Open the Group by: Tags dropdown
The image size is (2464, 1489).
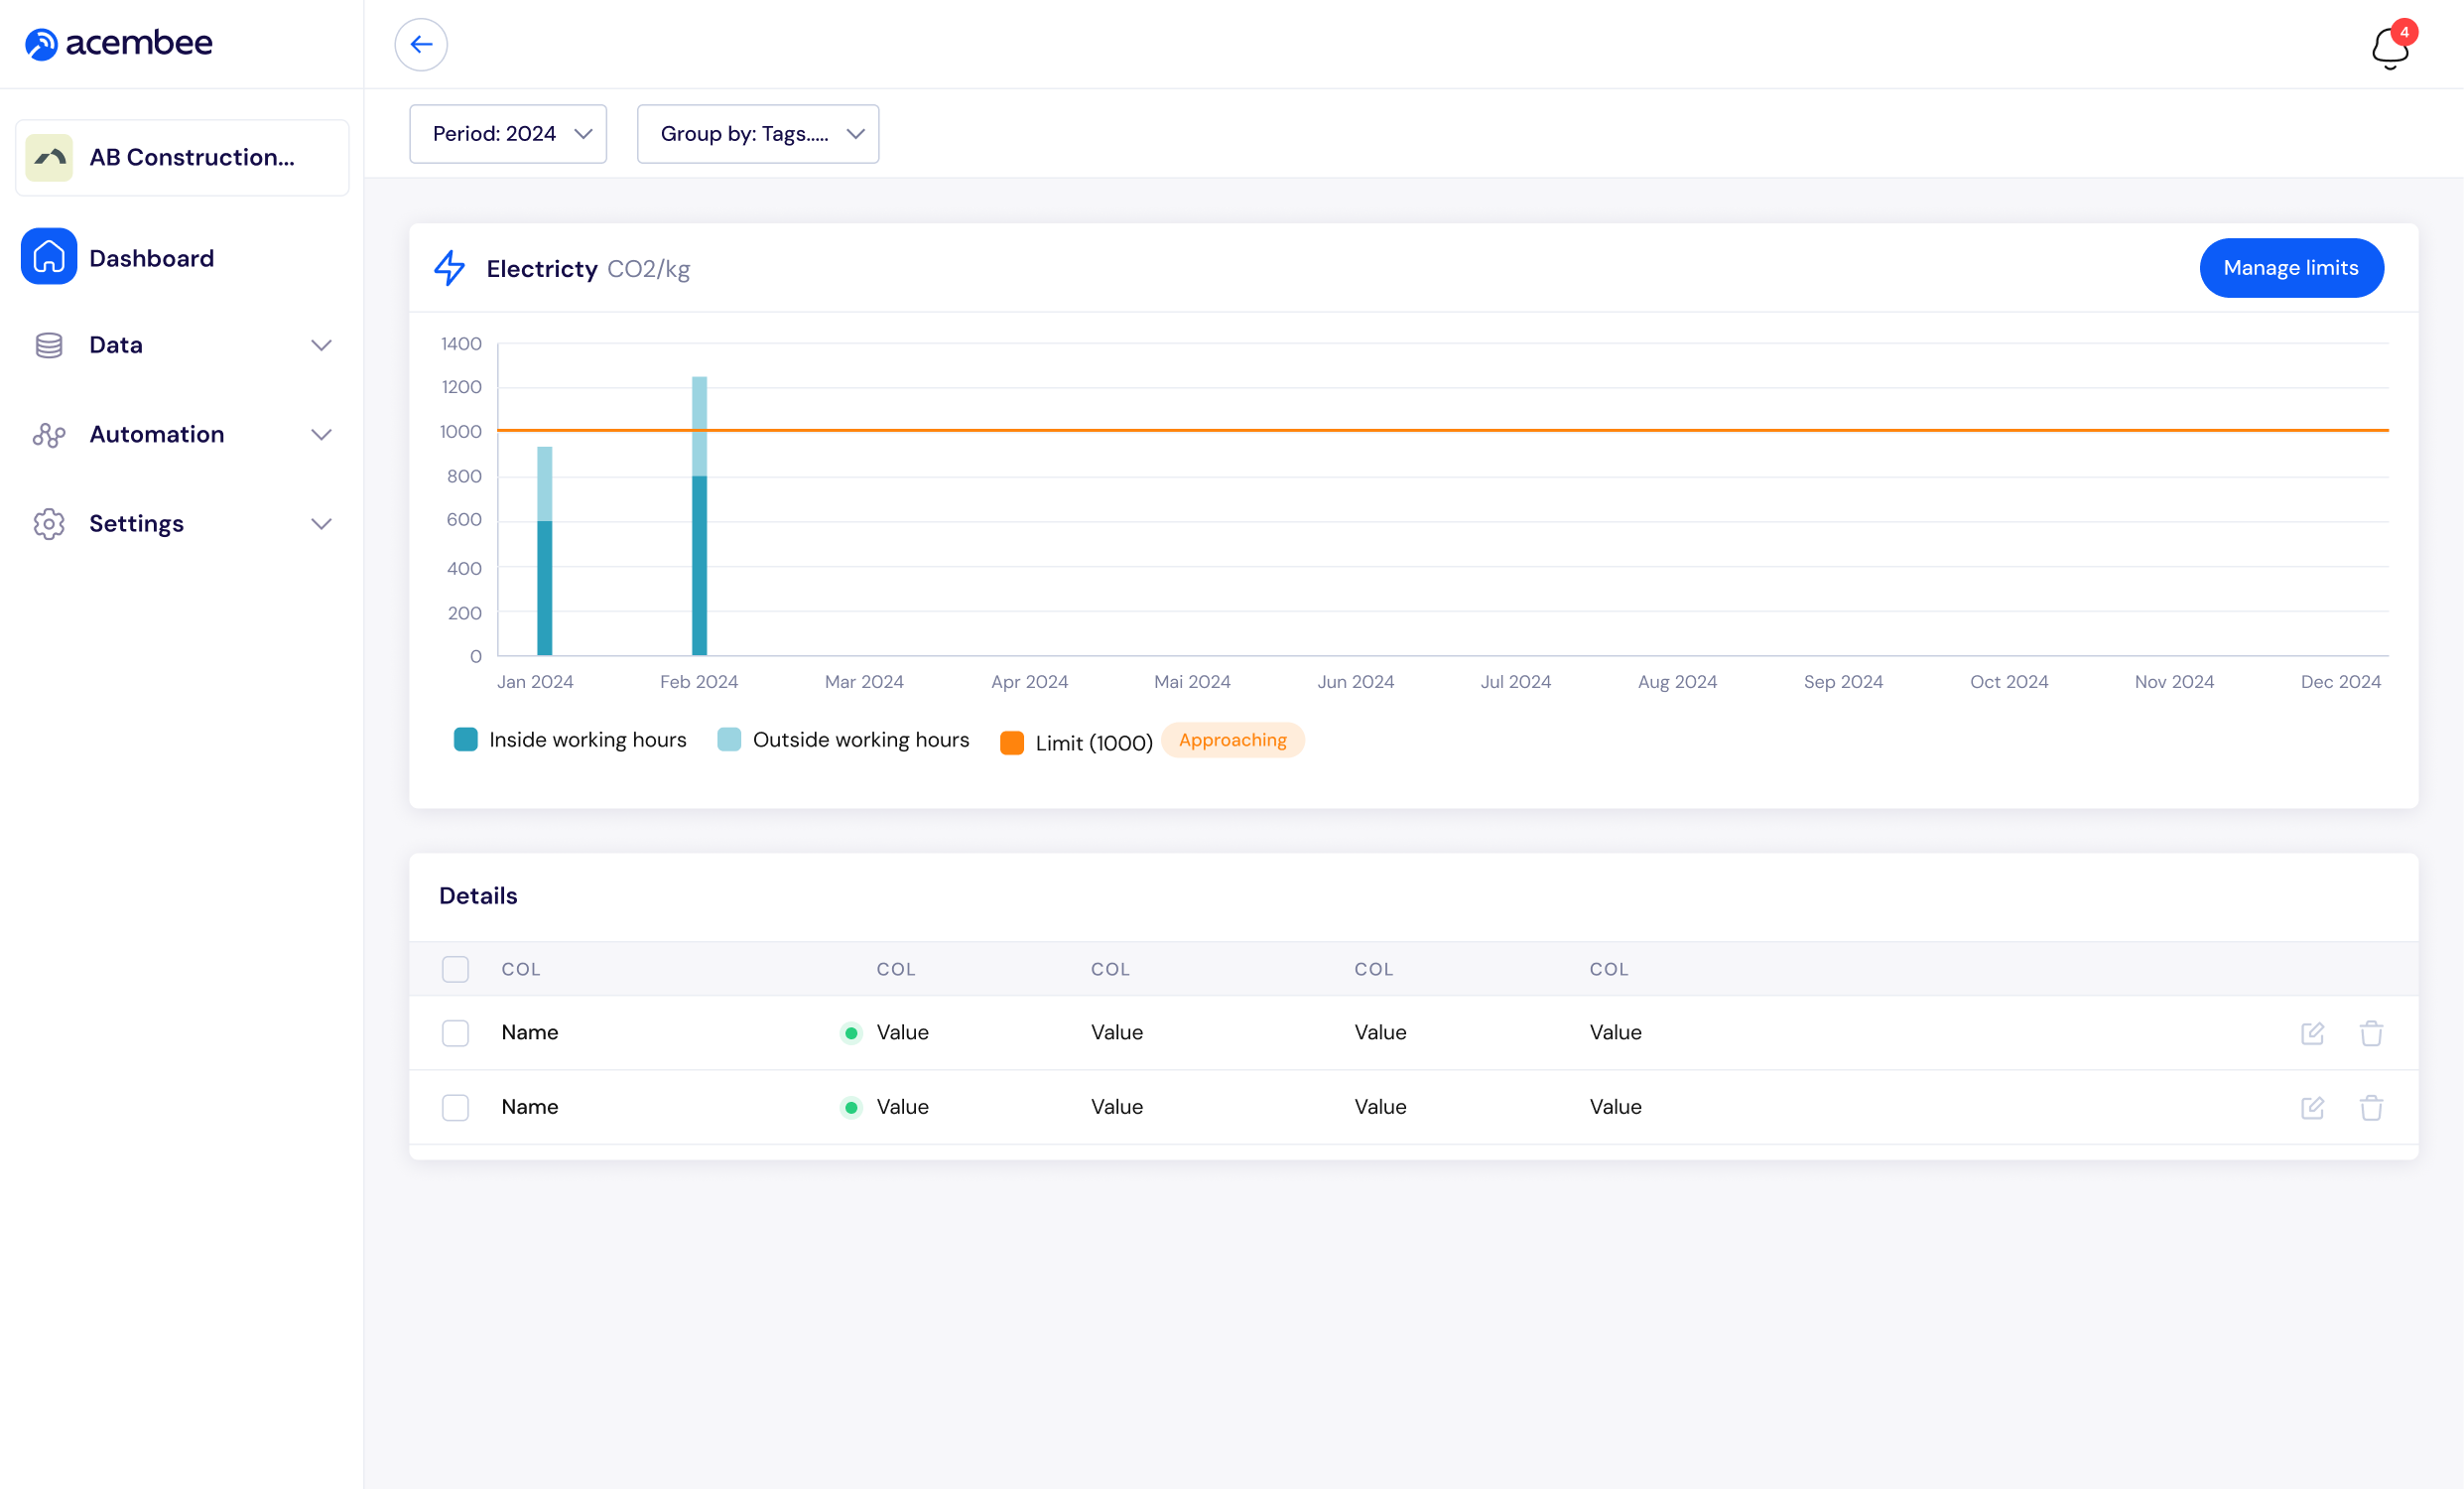(757, 134)
